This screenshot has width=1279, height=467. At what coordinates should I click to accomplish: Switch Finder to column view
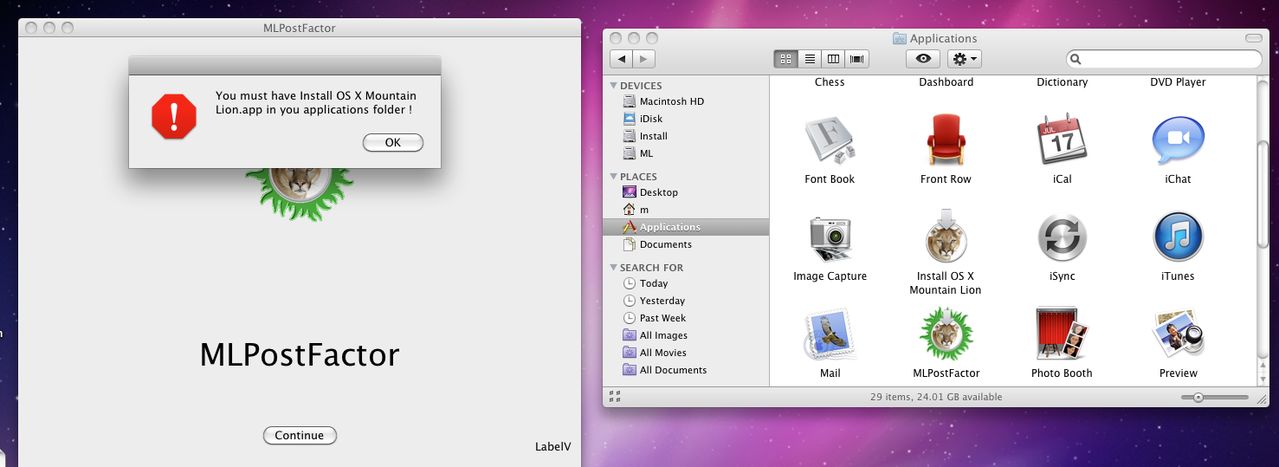coord(833,59)
